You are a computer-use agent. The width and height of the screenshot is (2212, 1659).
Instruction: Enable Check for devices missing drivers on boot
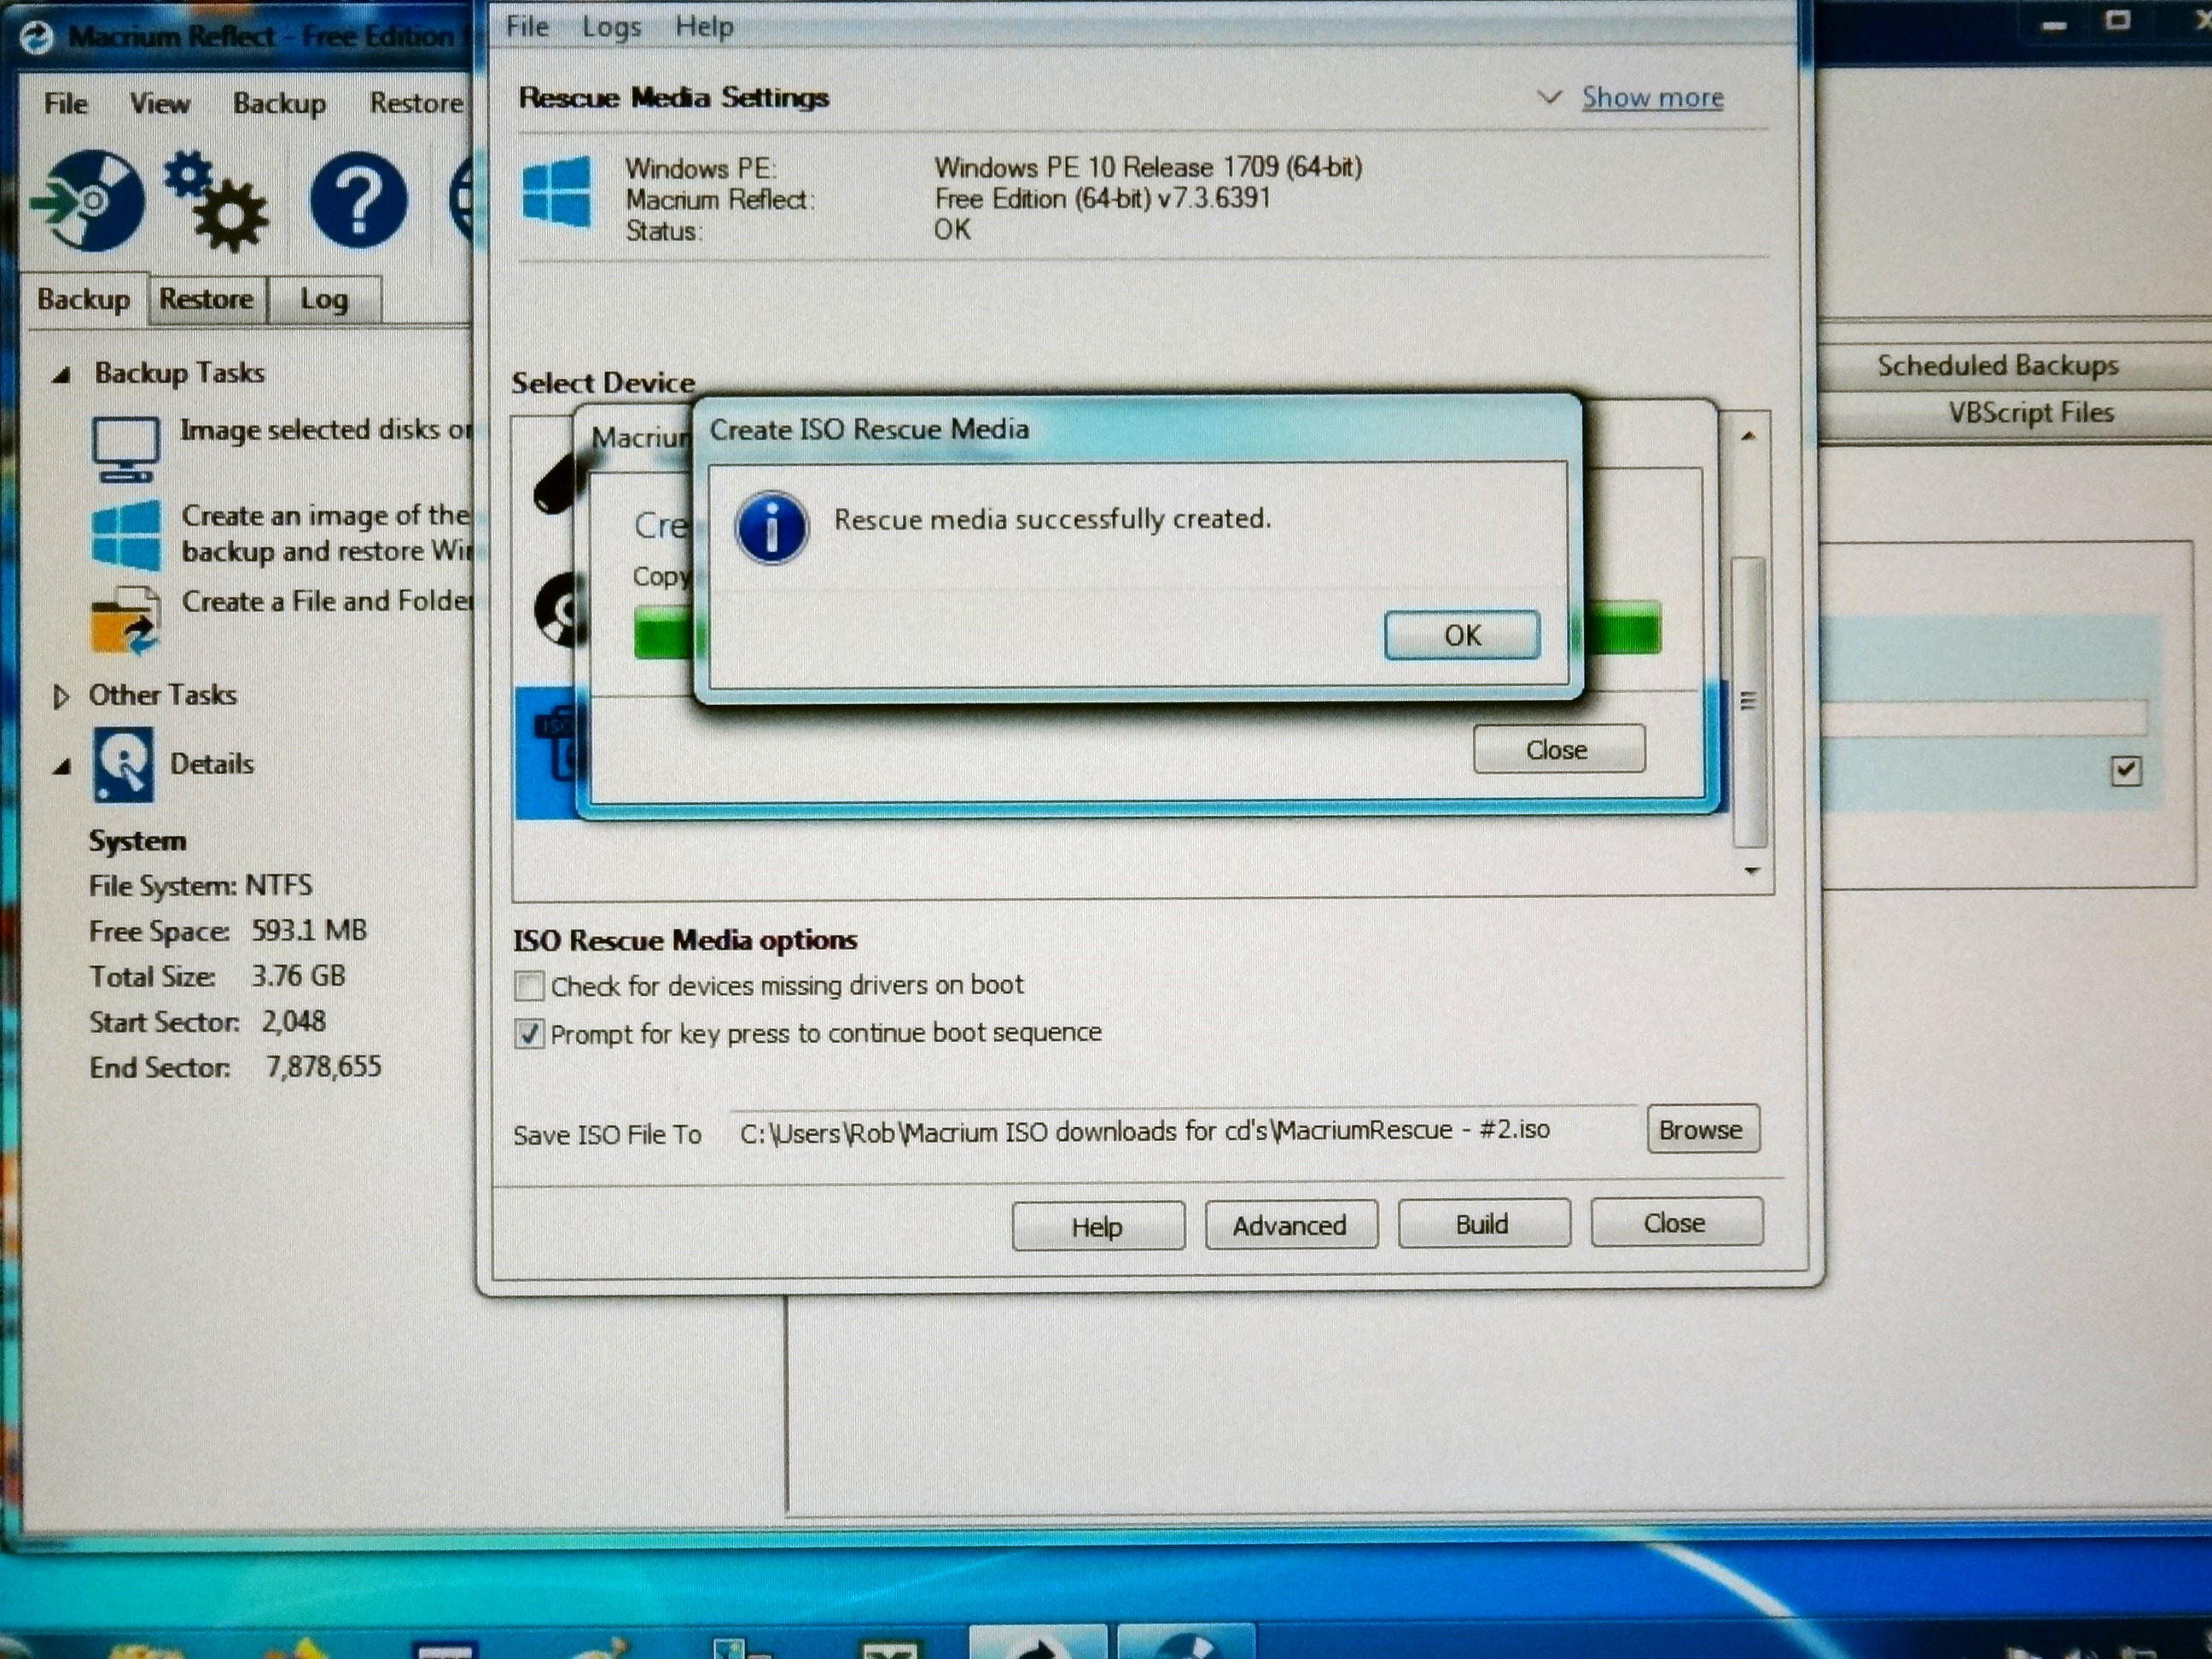click(529, 986)
